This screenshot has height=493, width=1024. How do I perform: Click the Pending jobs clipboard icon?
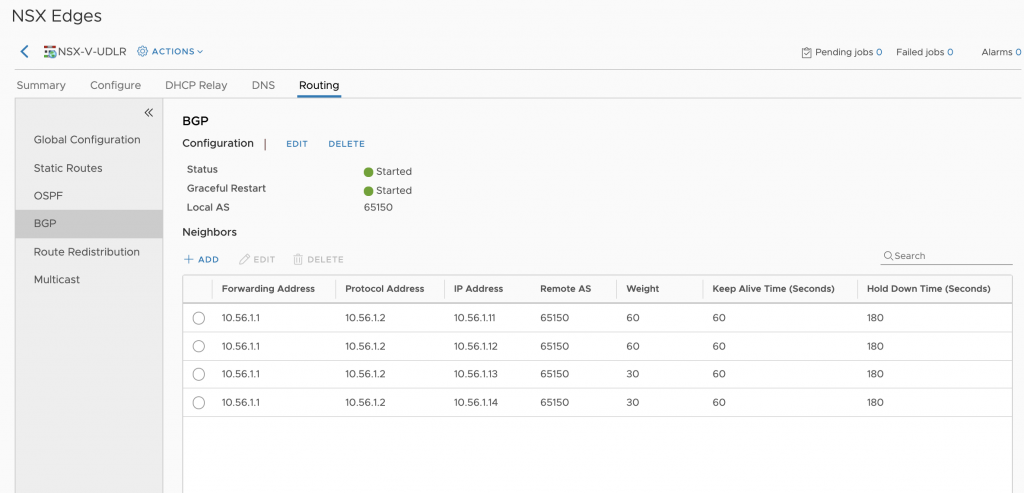pyautogui.click(x=807, y=52)
